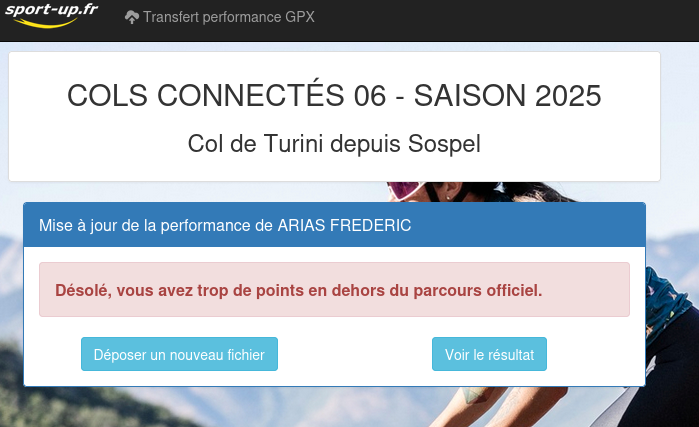Click the word SAISON 2025 in title

tap(508, 96)
